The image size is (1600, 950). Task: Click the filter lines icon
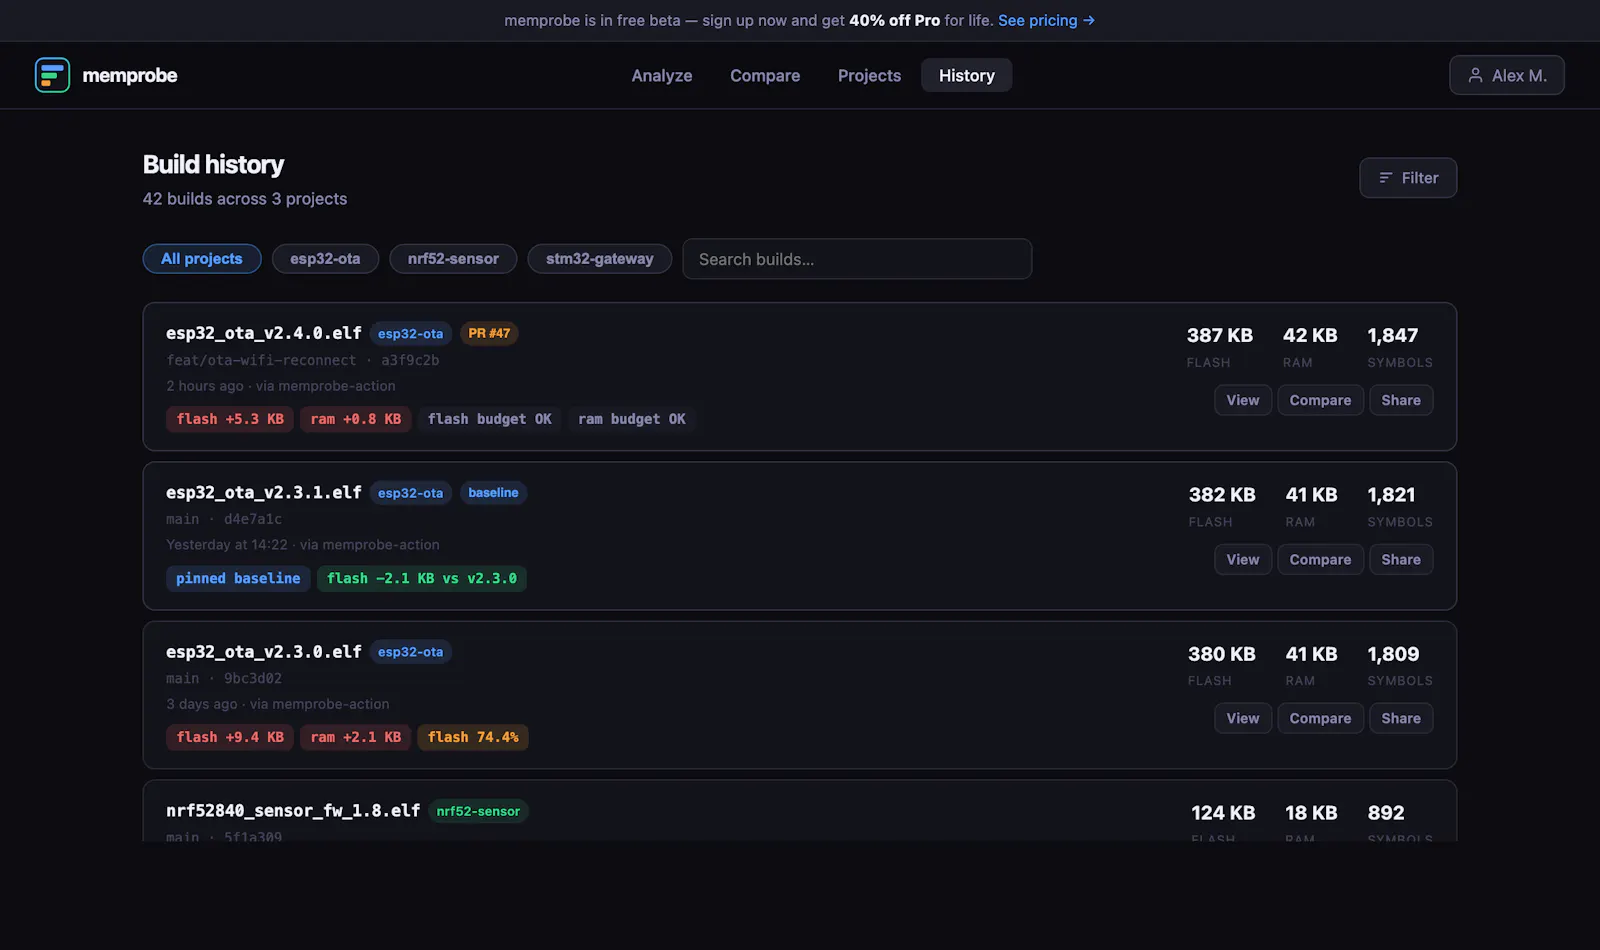pos(1386,178)
